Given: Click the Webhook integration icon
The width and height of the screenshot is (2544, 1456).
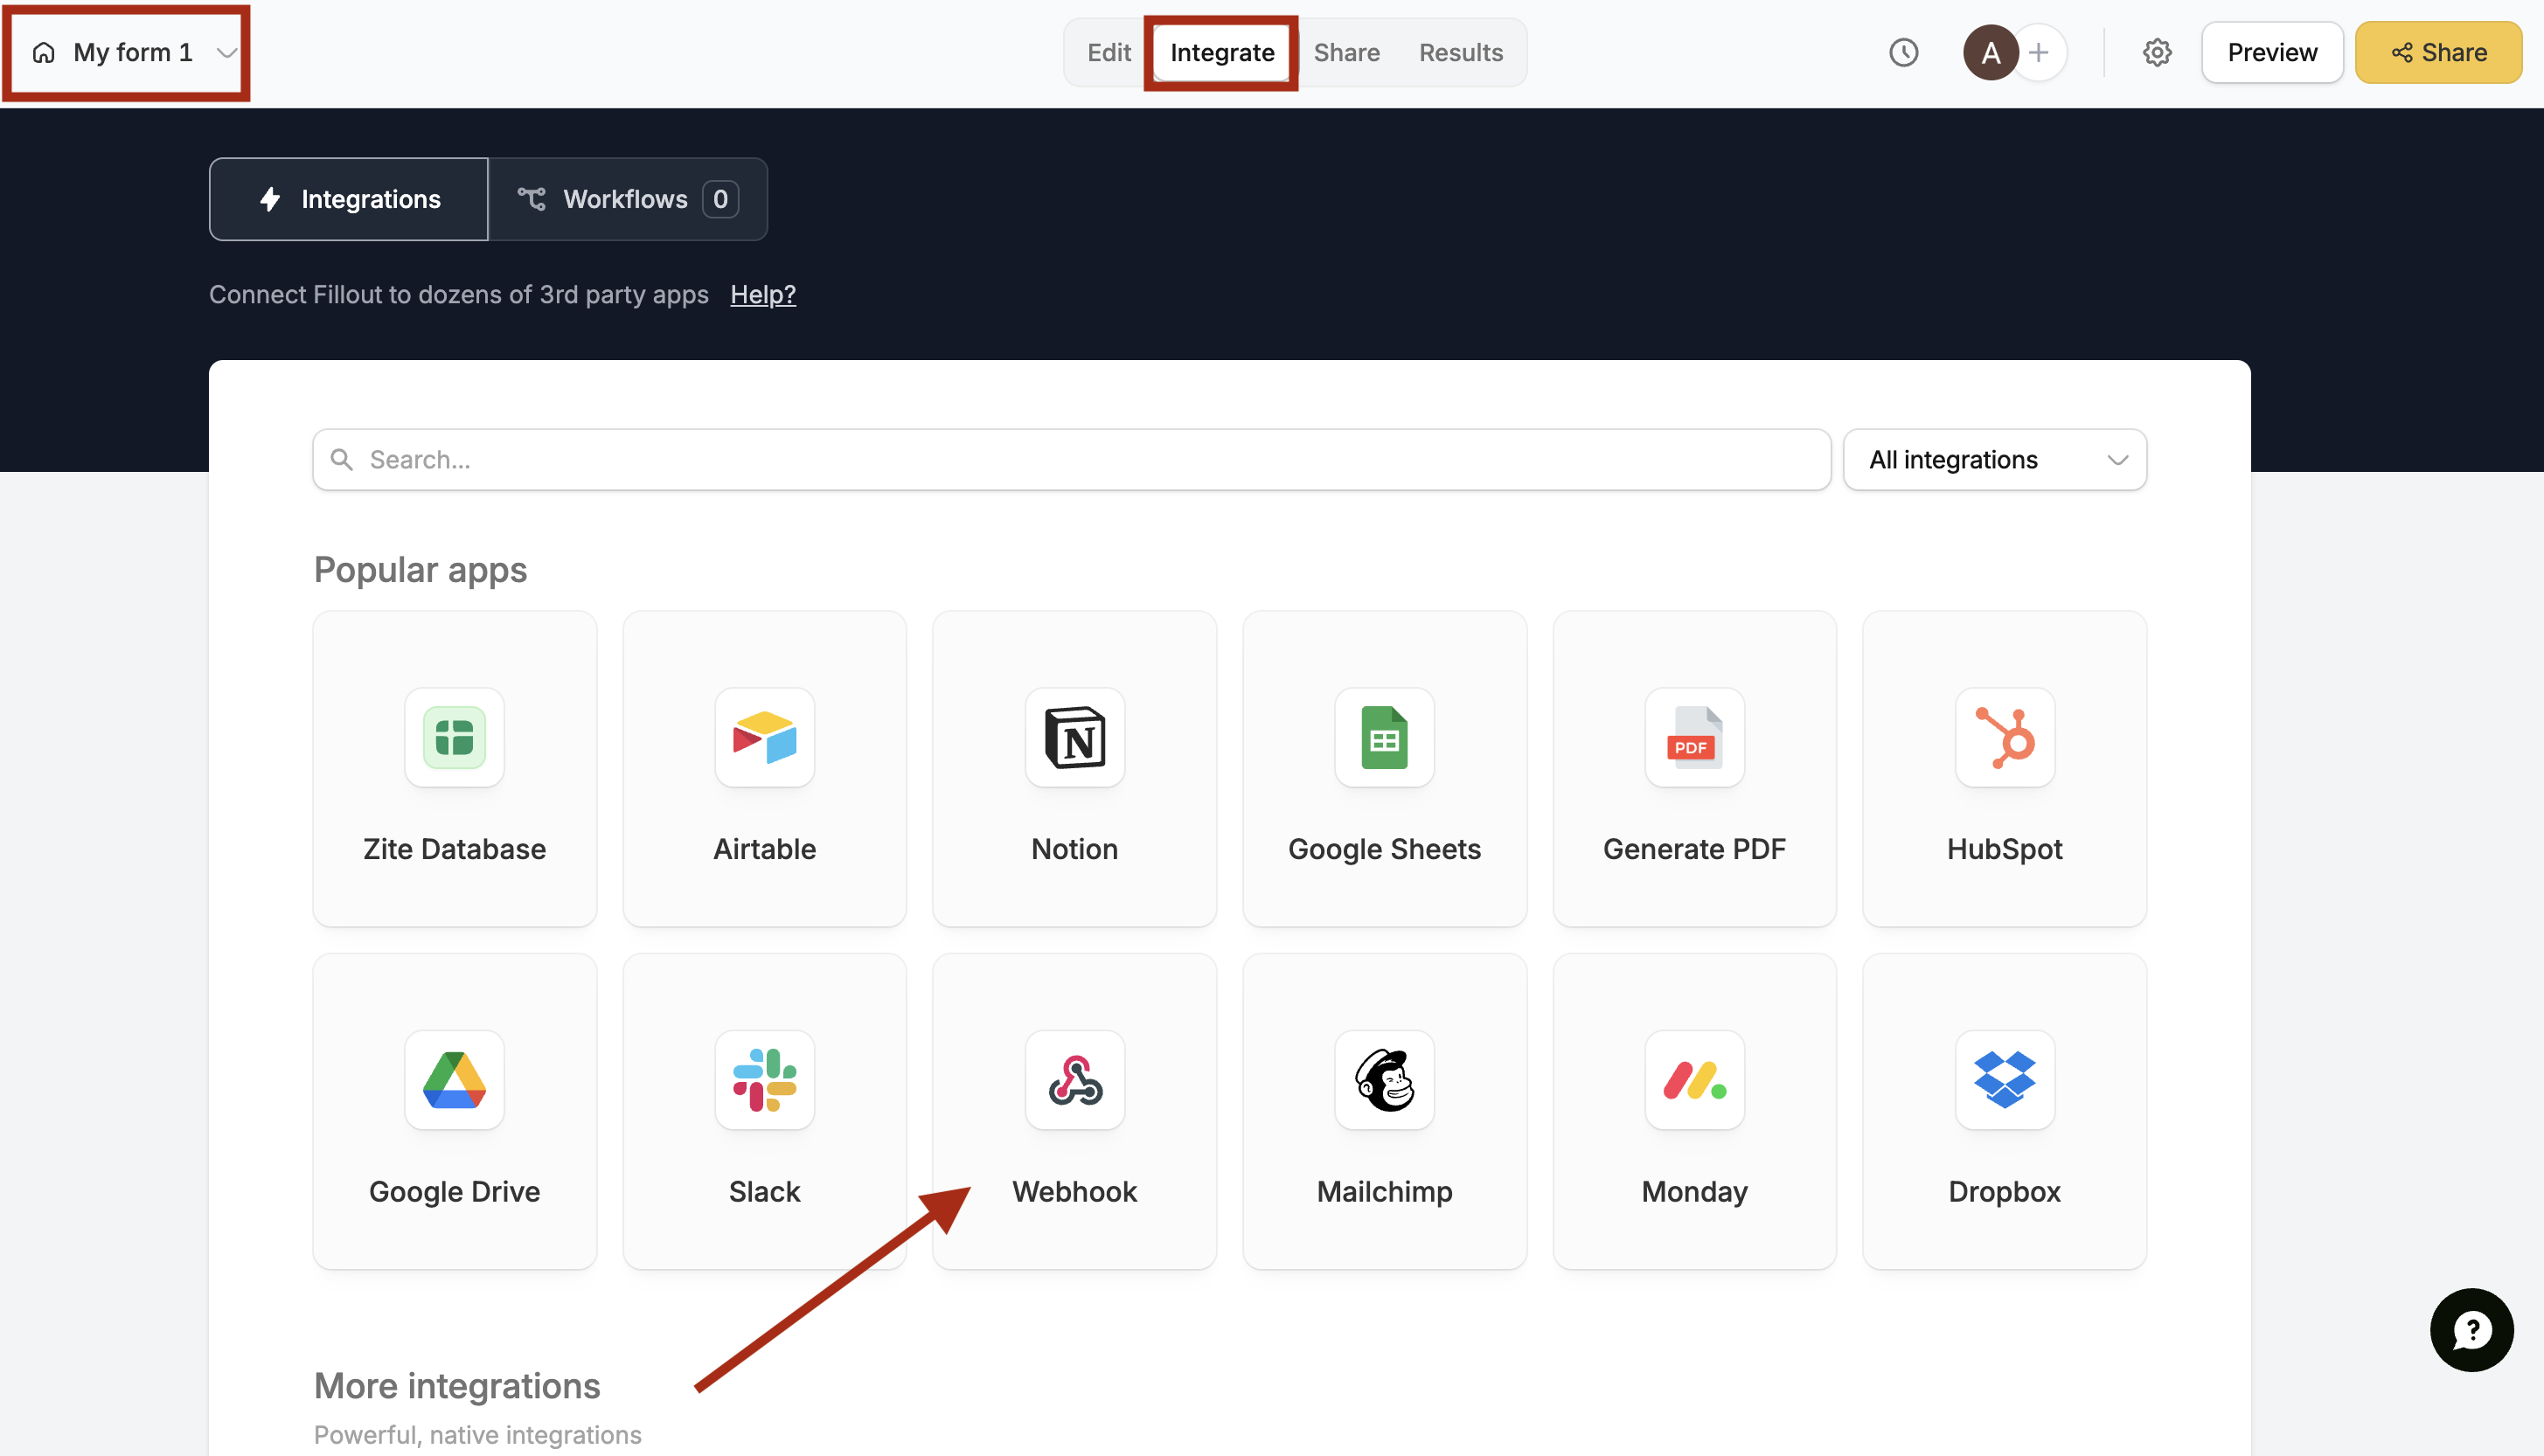Looking at the screenshot, I should [1074, 1080].
